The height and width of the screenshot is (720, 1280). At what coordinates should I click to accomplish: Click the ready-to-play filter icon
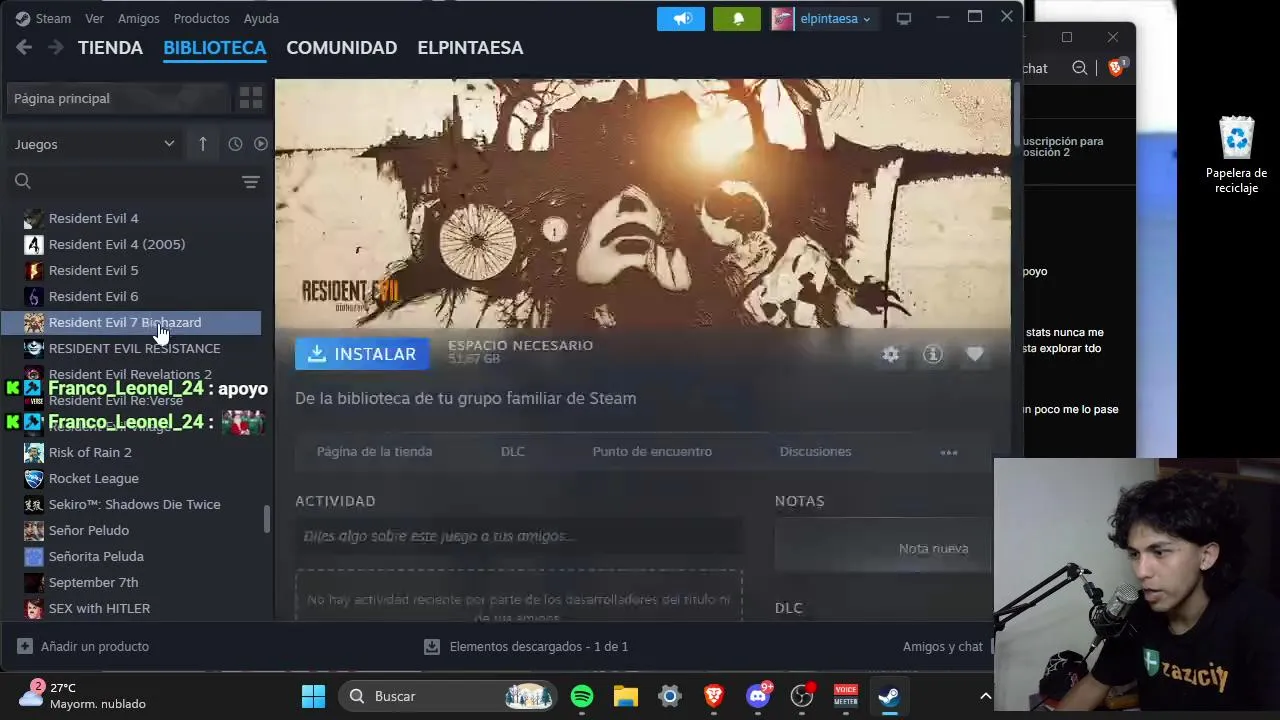point(261,144)
